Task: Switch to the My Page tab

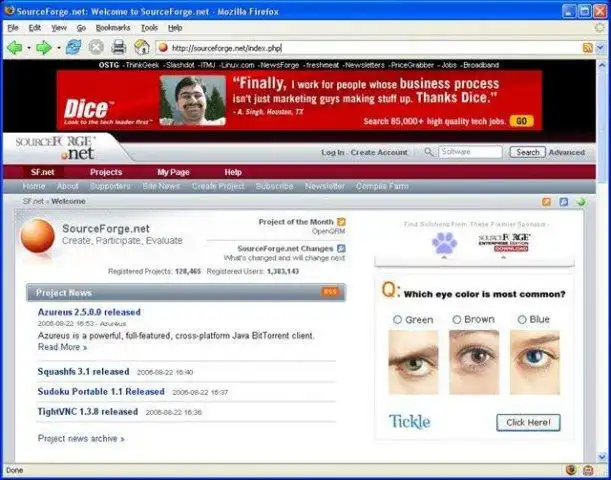Action: coord(173,172)
